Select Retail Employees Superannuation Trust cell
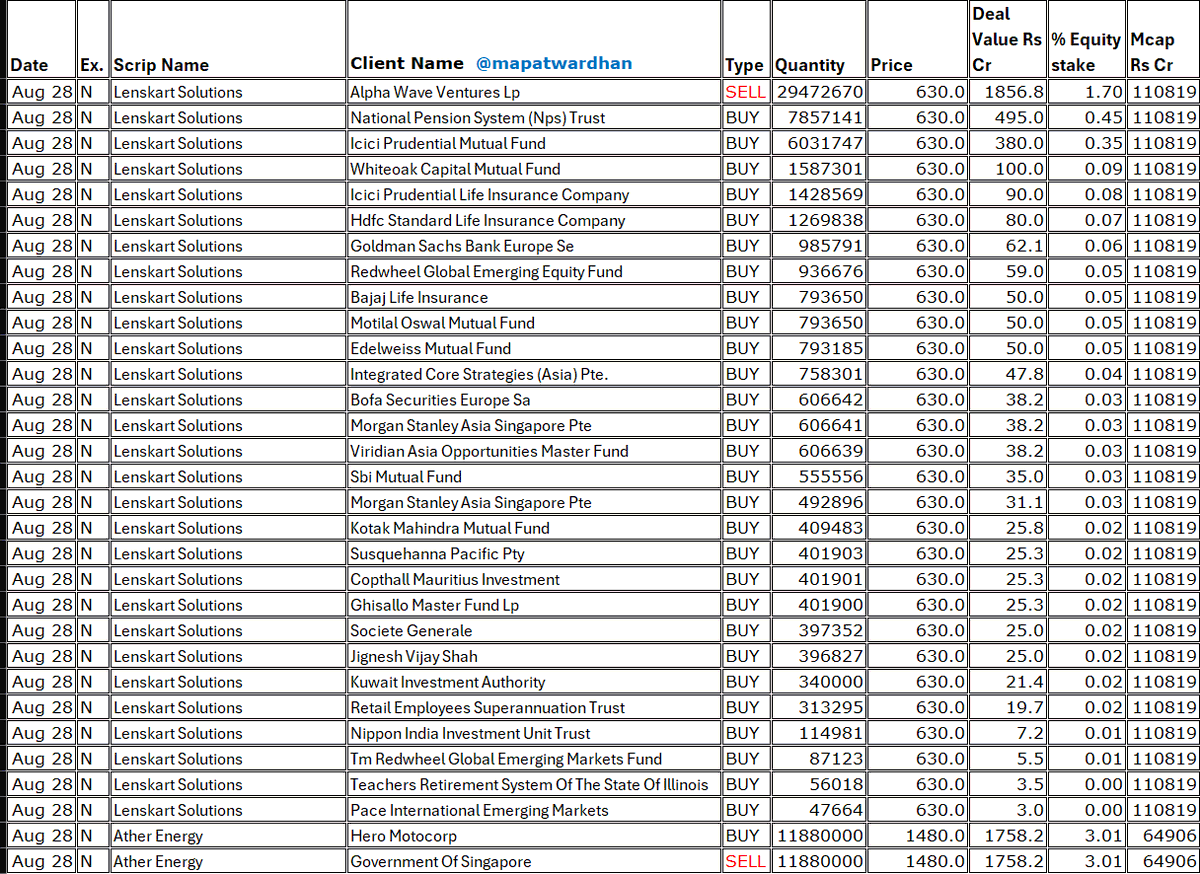Screen dimensions: 1200x874 (534, 708)
